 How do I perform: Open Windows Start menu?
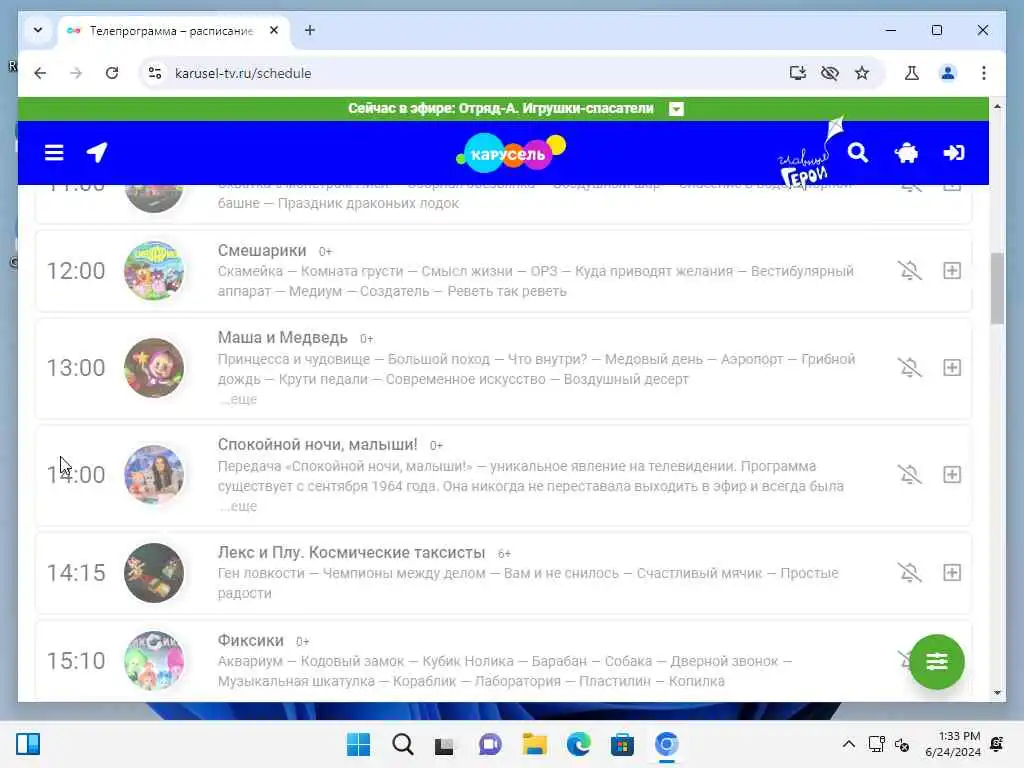(x=358, y=744)
